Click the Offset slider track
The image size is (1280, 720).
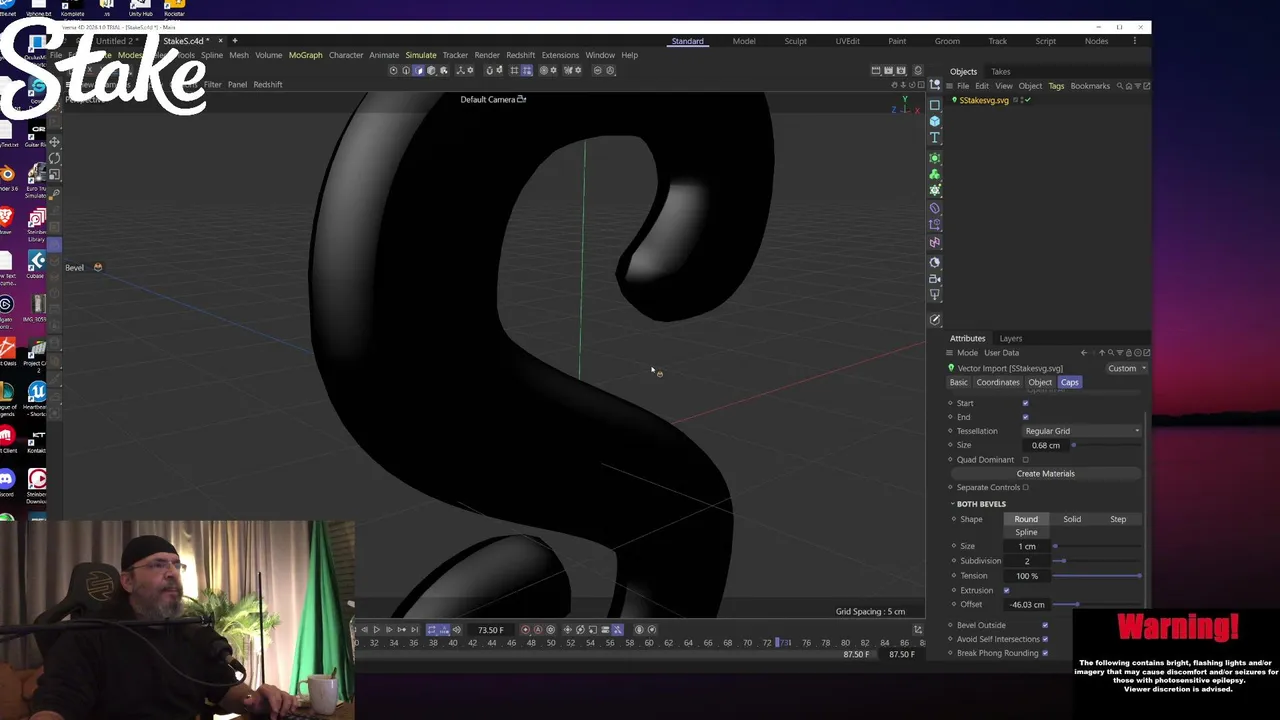coord(1096,604)
